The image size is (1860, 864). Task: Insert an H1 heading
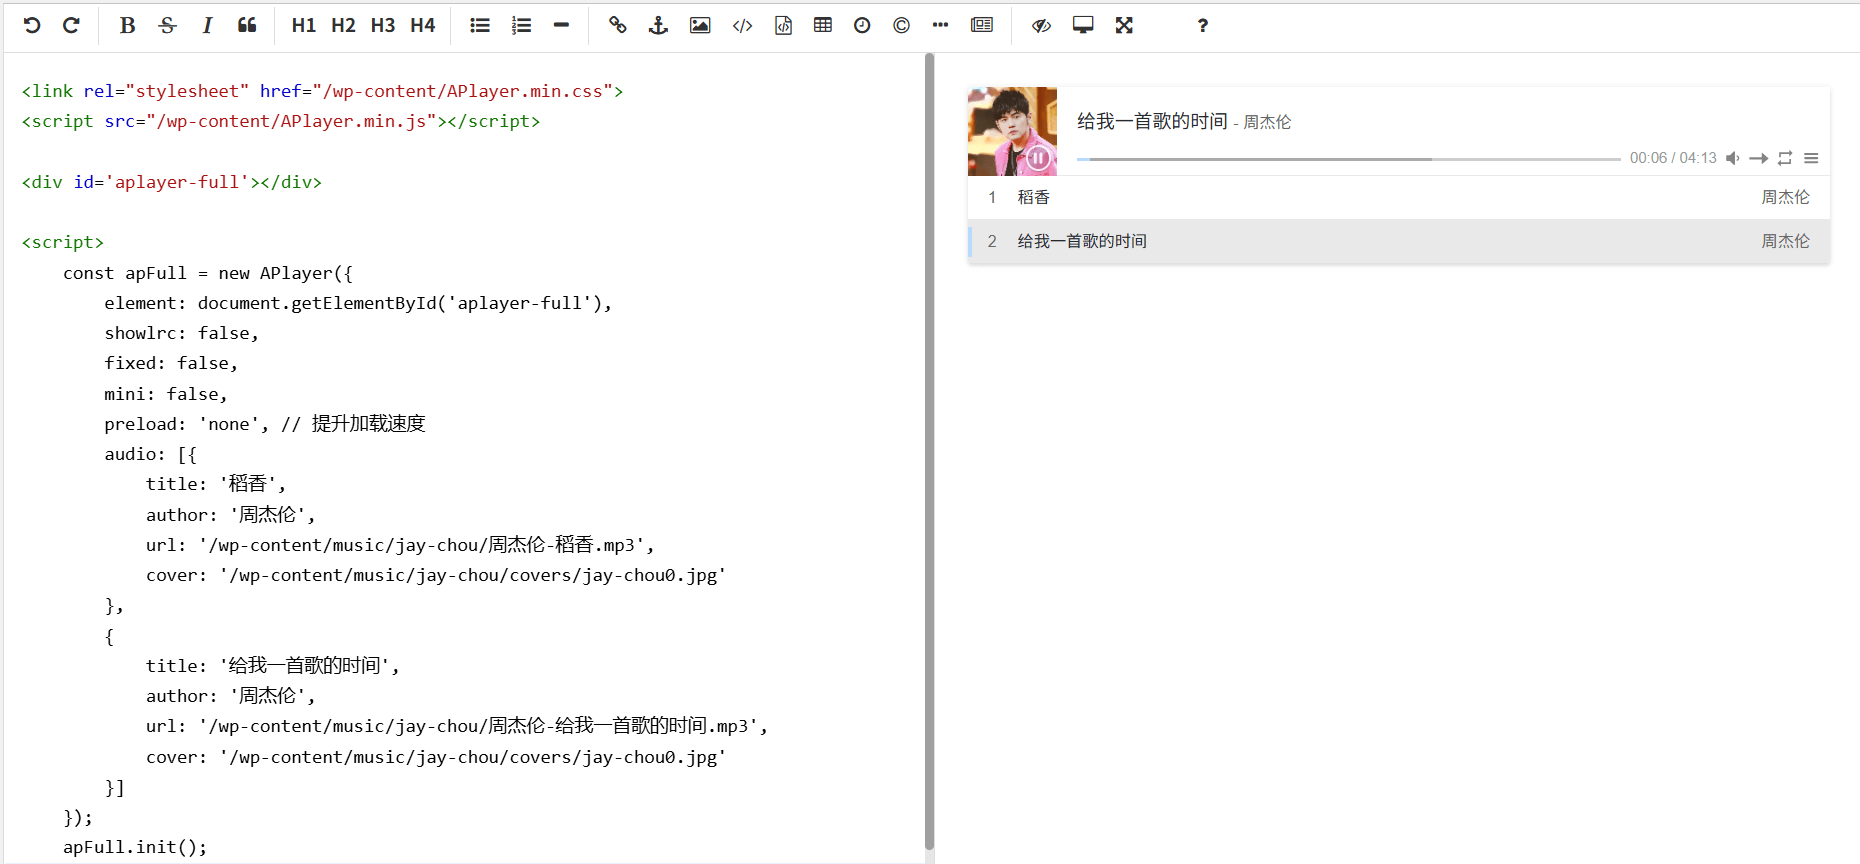click(x=304, y=26)
